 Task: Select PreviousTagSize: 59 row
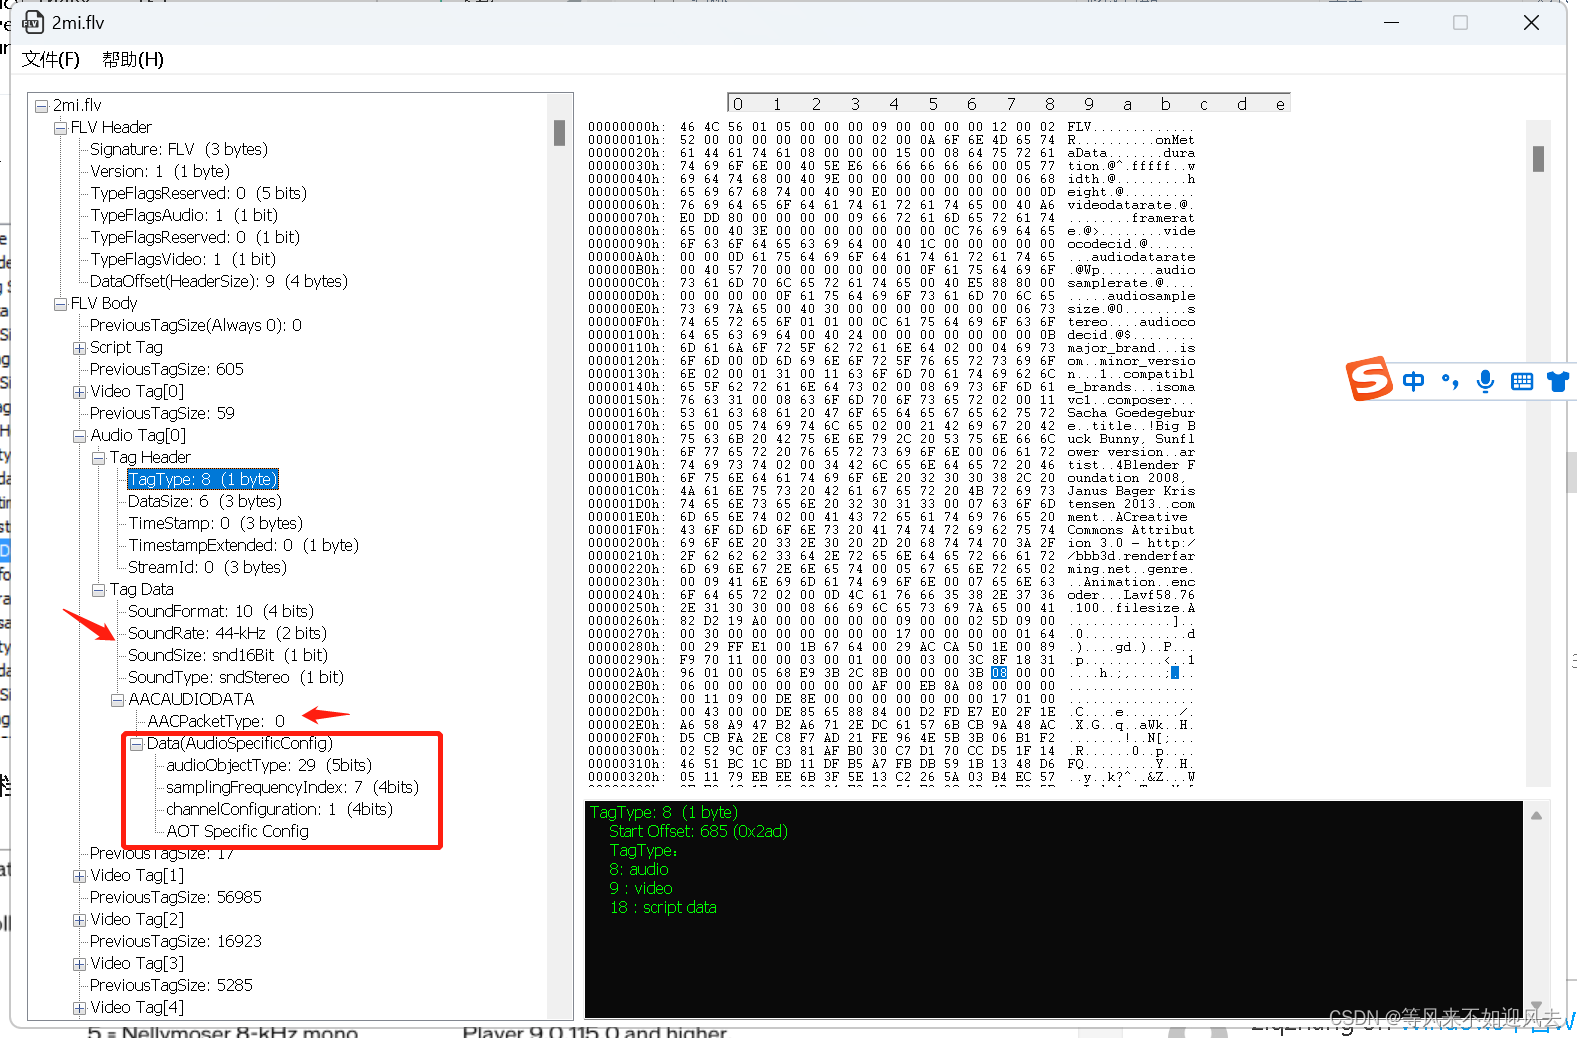162,413
